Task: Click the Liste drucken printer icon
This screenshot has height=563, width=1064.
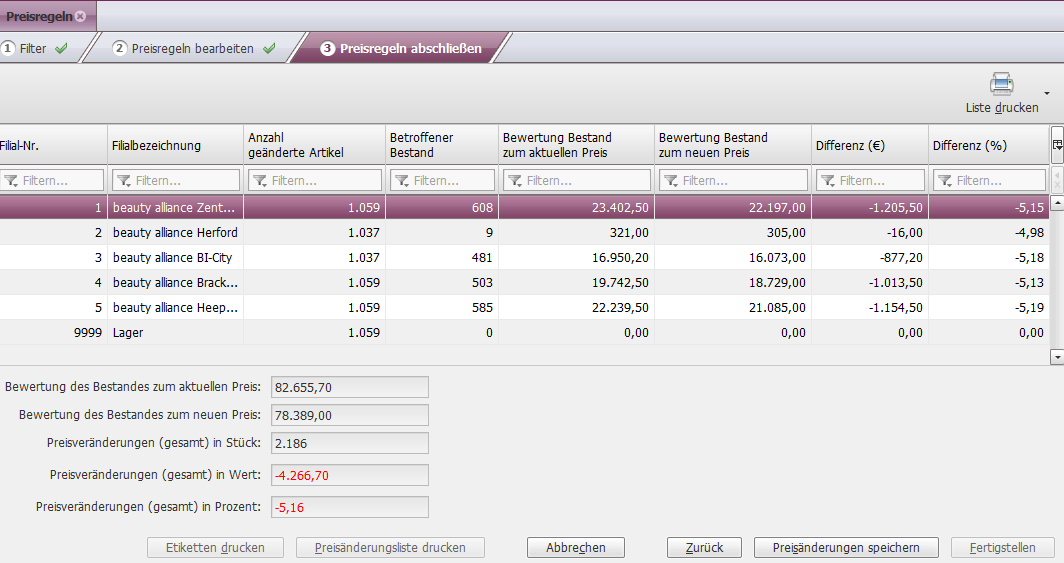Action: click(1002, 84)
